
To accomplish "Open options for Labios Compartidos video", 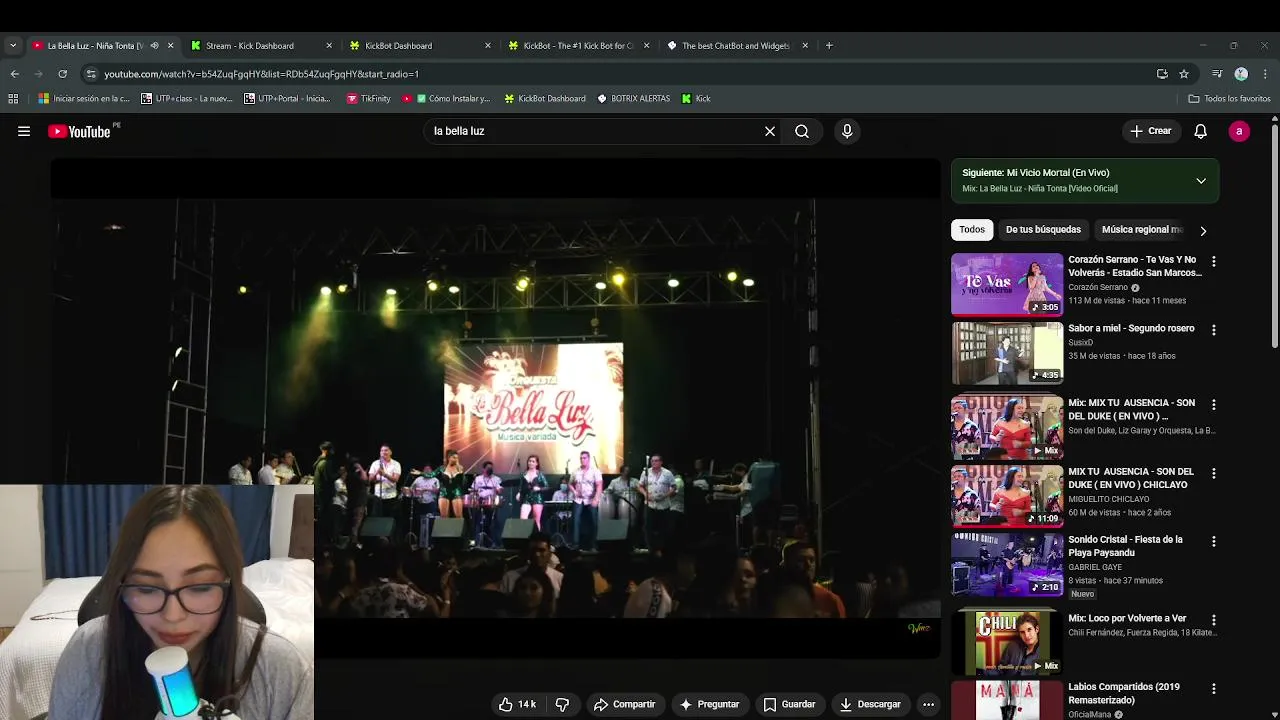I will 1214,689.
